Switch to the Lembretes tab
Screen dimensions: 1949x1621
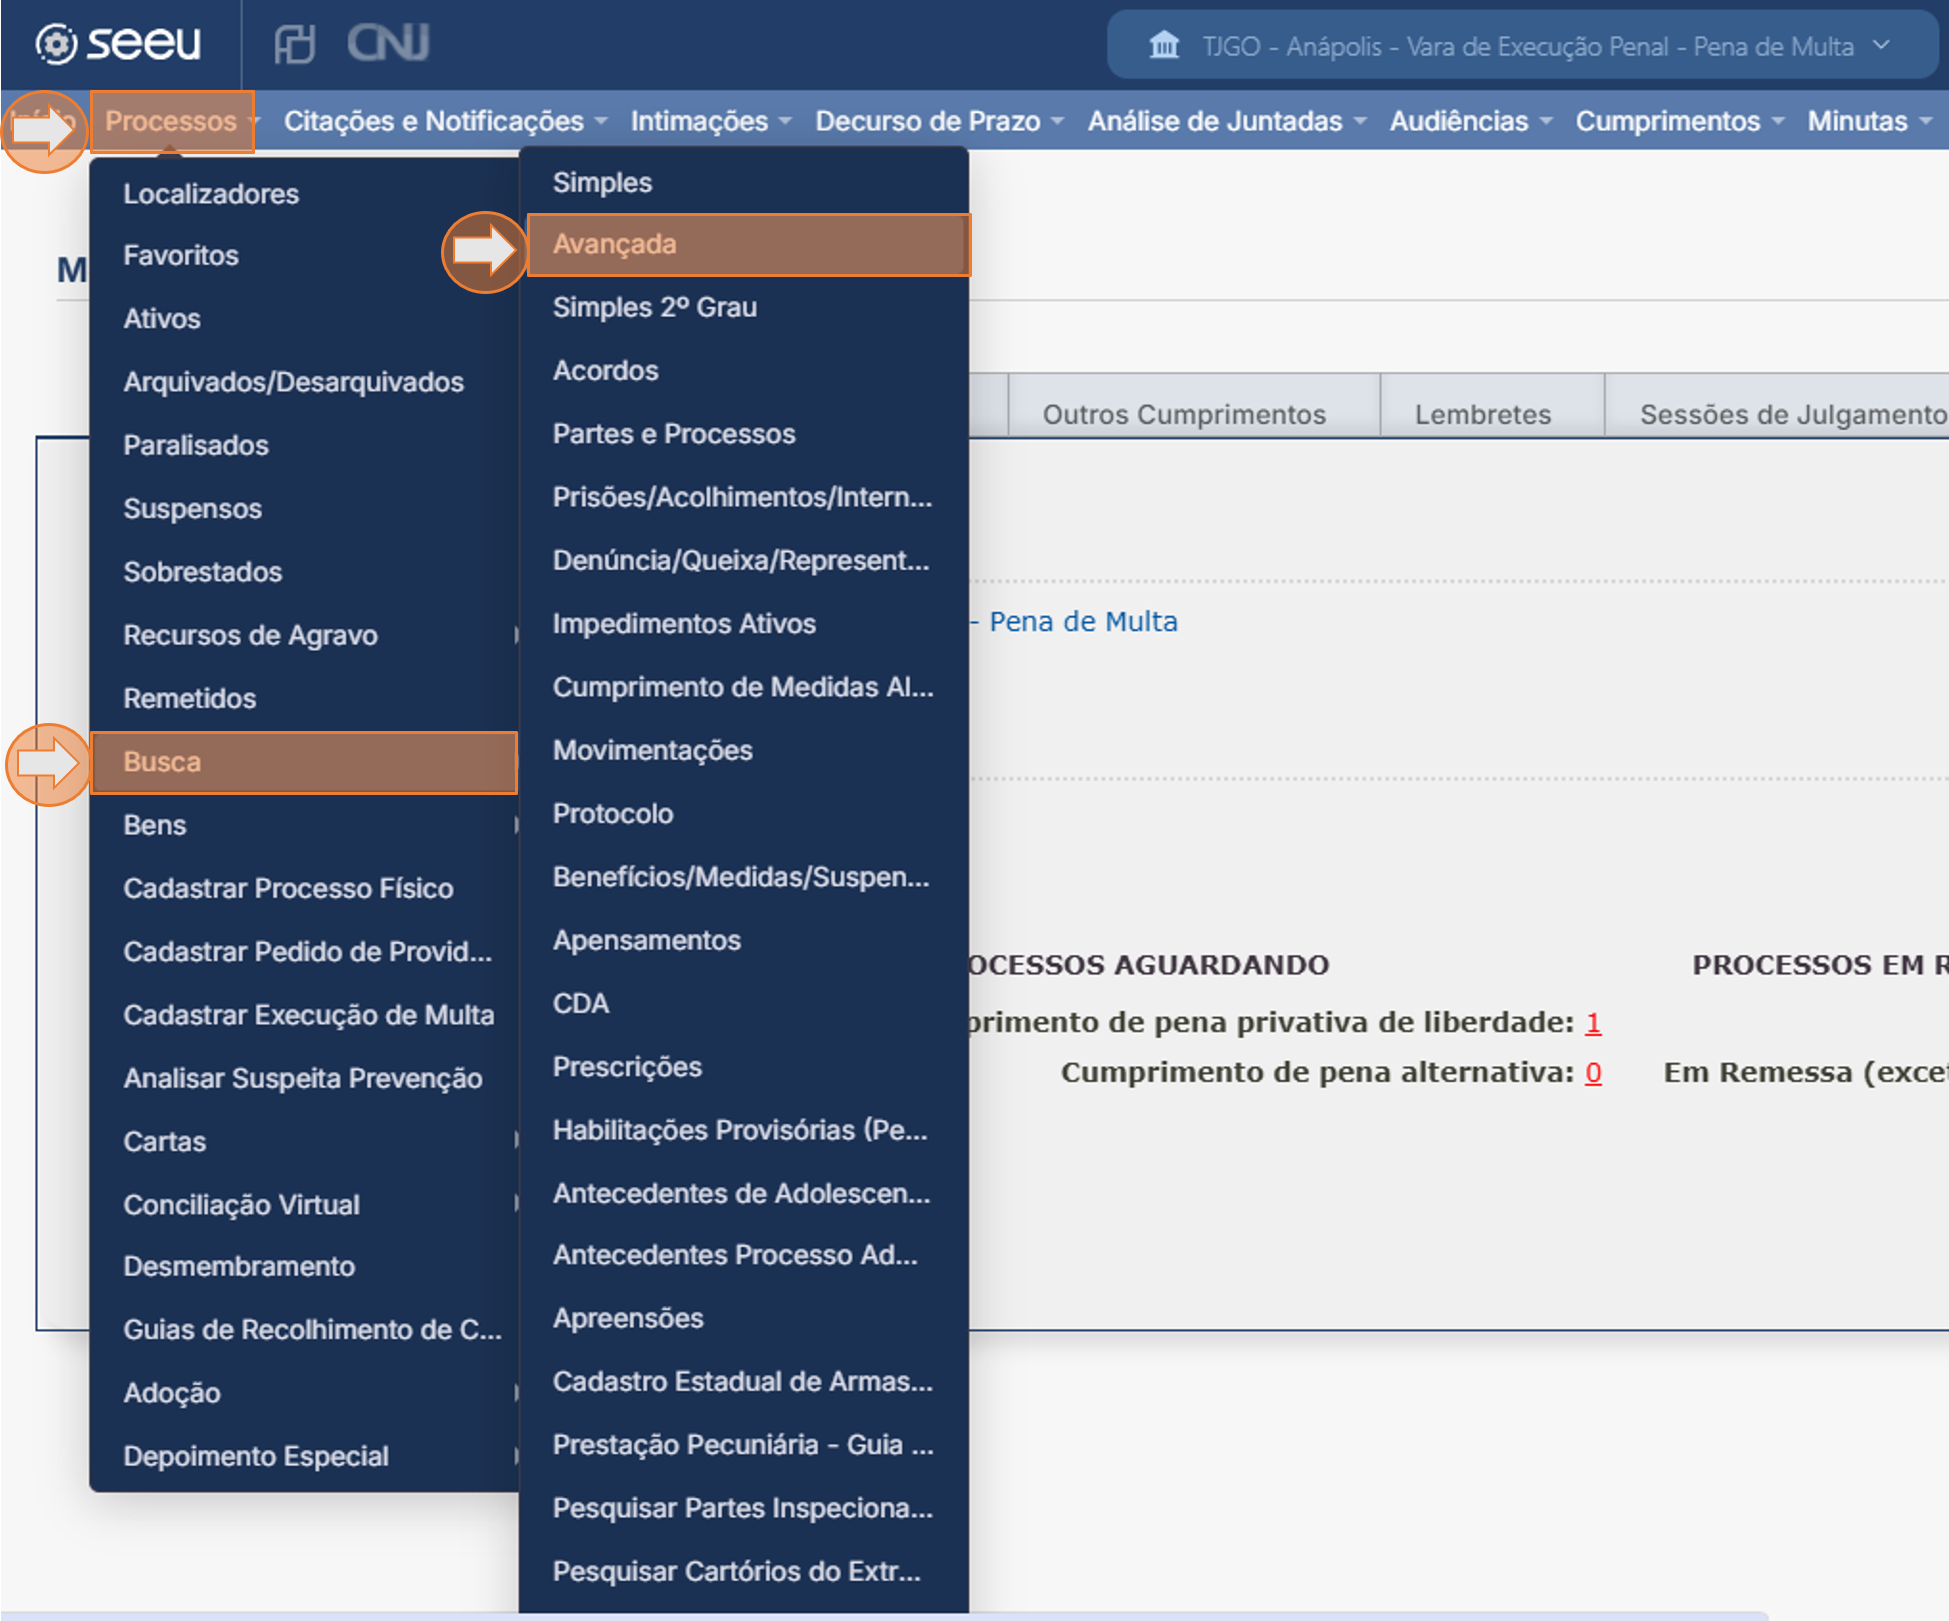1482,414
